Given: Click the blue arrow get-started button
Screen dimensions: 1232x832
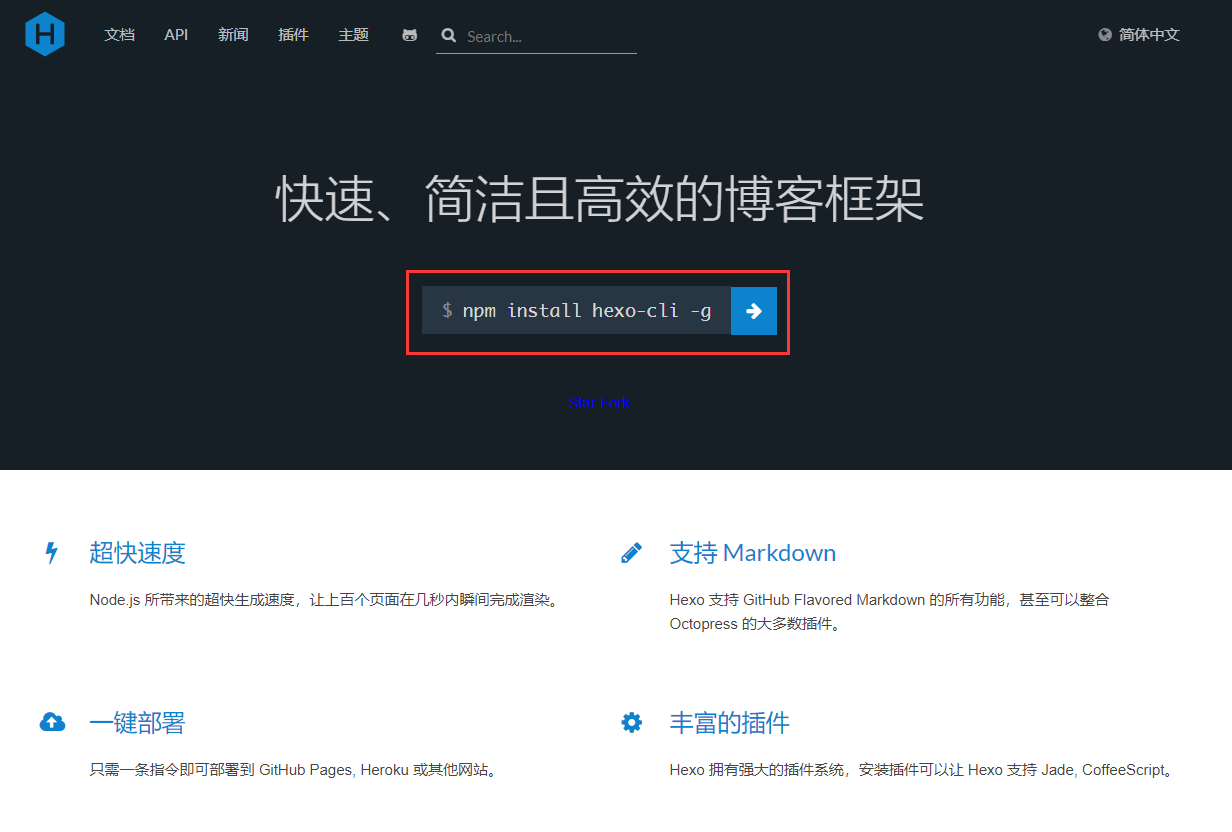Looking at the screenshot, I should click(754, 311).
